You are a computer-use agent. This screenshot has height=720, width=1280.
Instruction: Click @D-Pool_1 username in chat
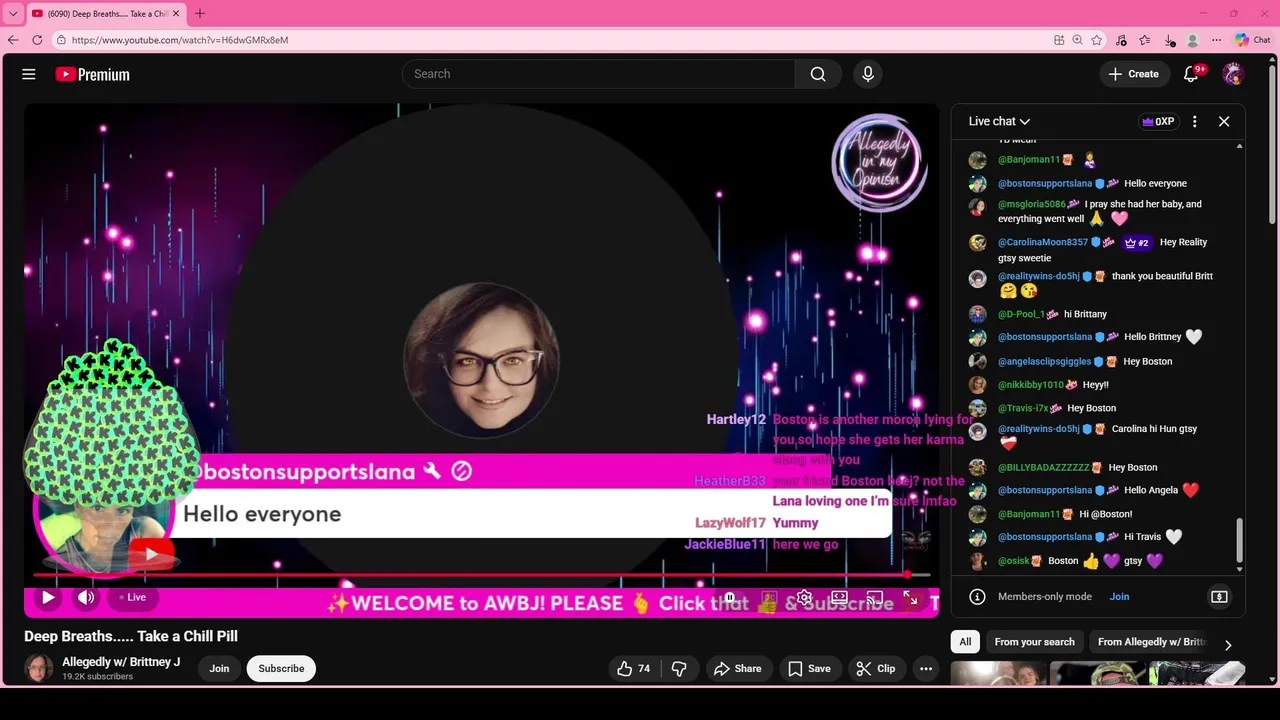(1021, 314)
